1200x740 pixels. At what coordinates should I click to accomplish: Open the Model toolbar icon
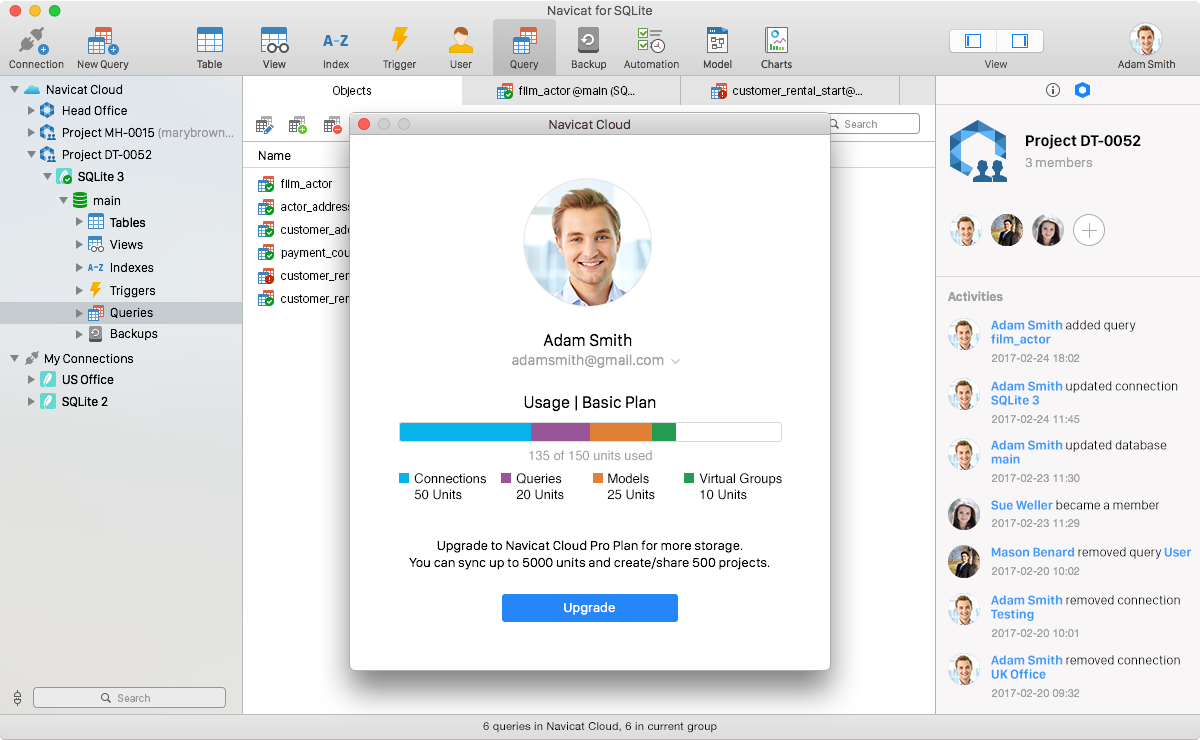(717, 48)
